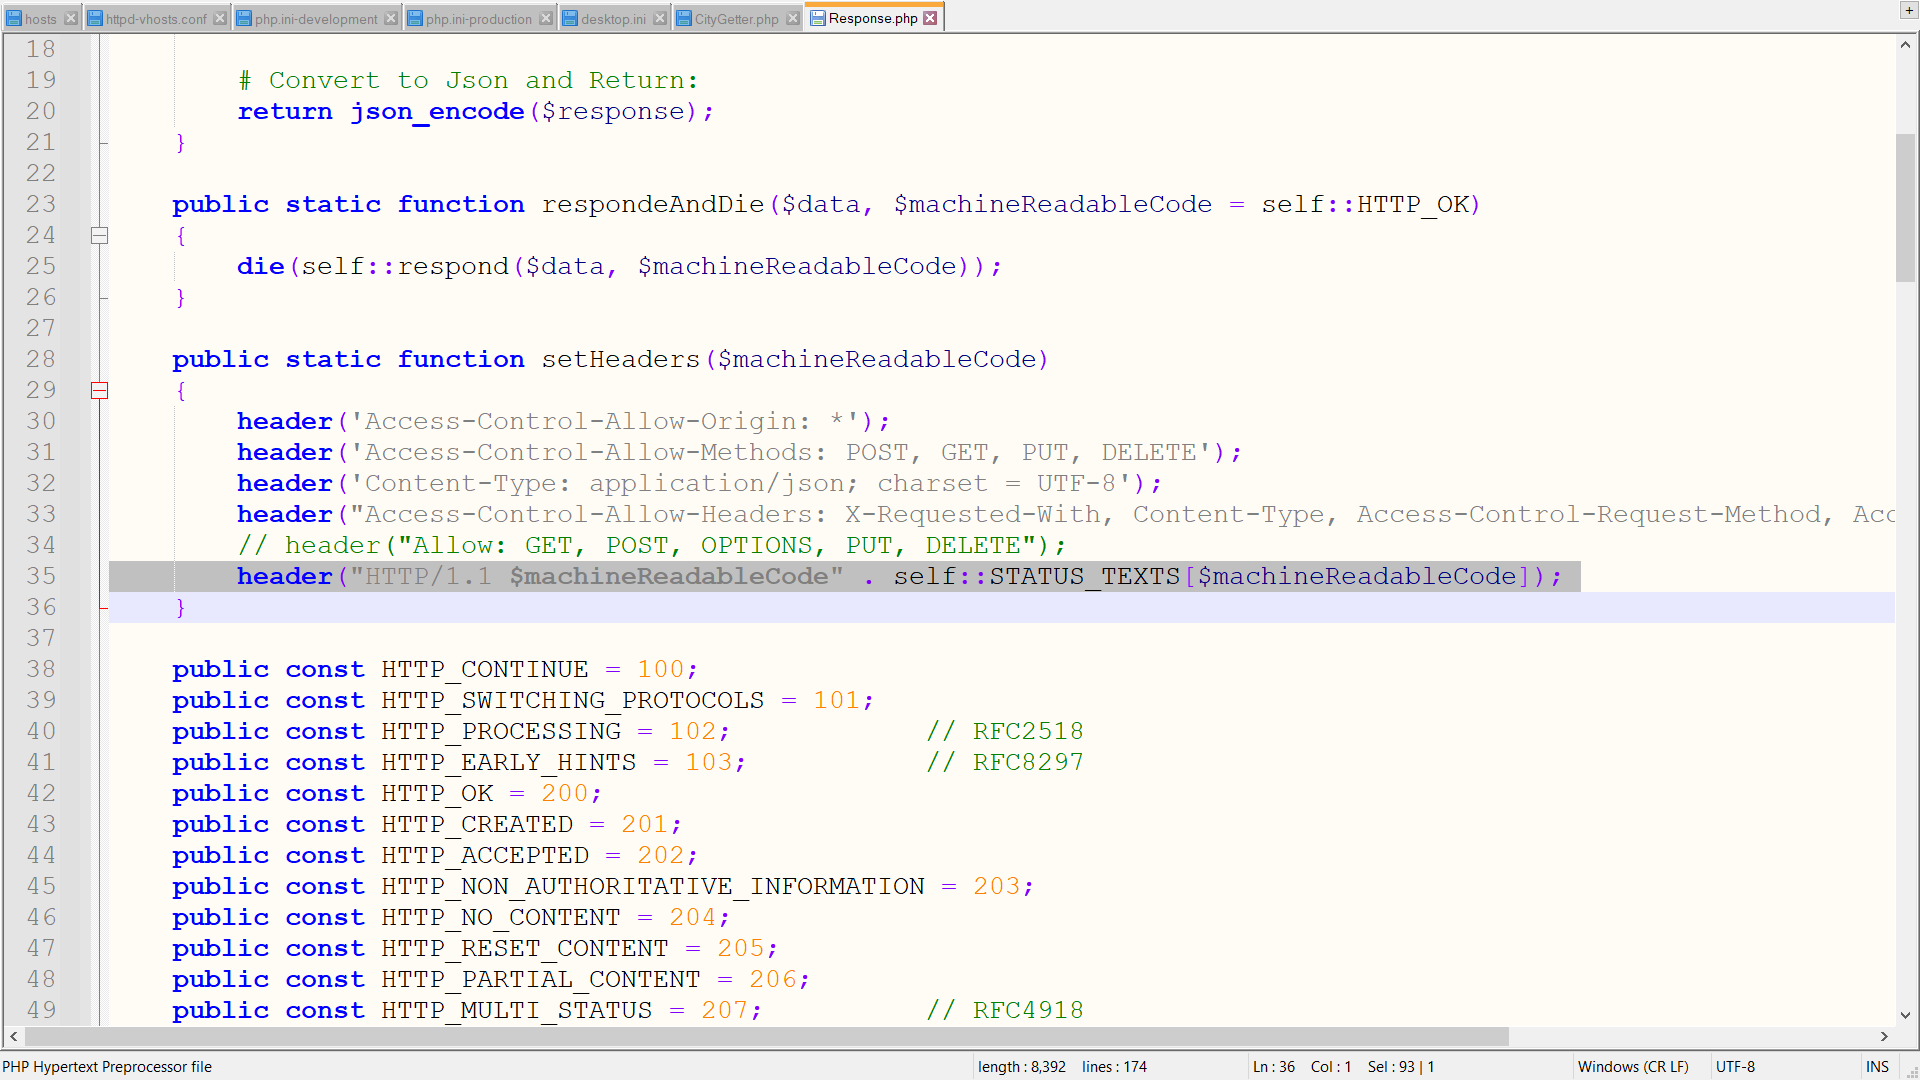Screen dimensions: 1920x1080
Task: Click the file icon on Response.php tab
Action: (x=818, y=18)
